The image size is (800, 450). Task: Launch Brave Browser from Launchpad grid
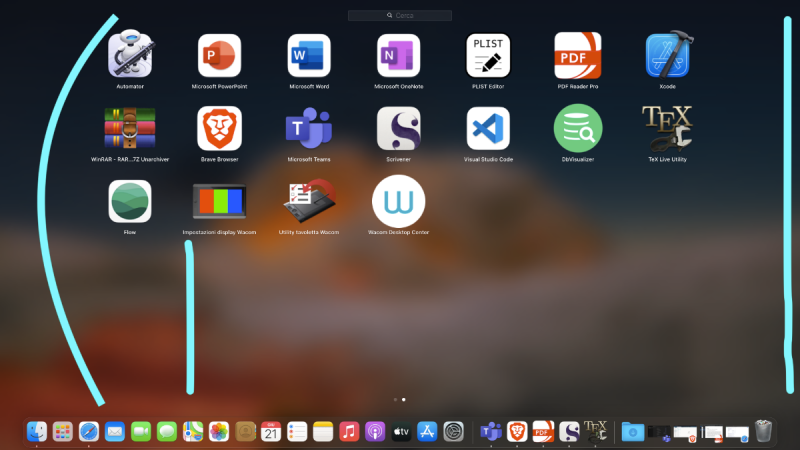click(x=219, y=128)
